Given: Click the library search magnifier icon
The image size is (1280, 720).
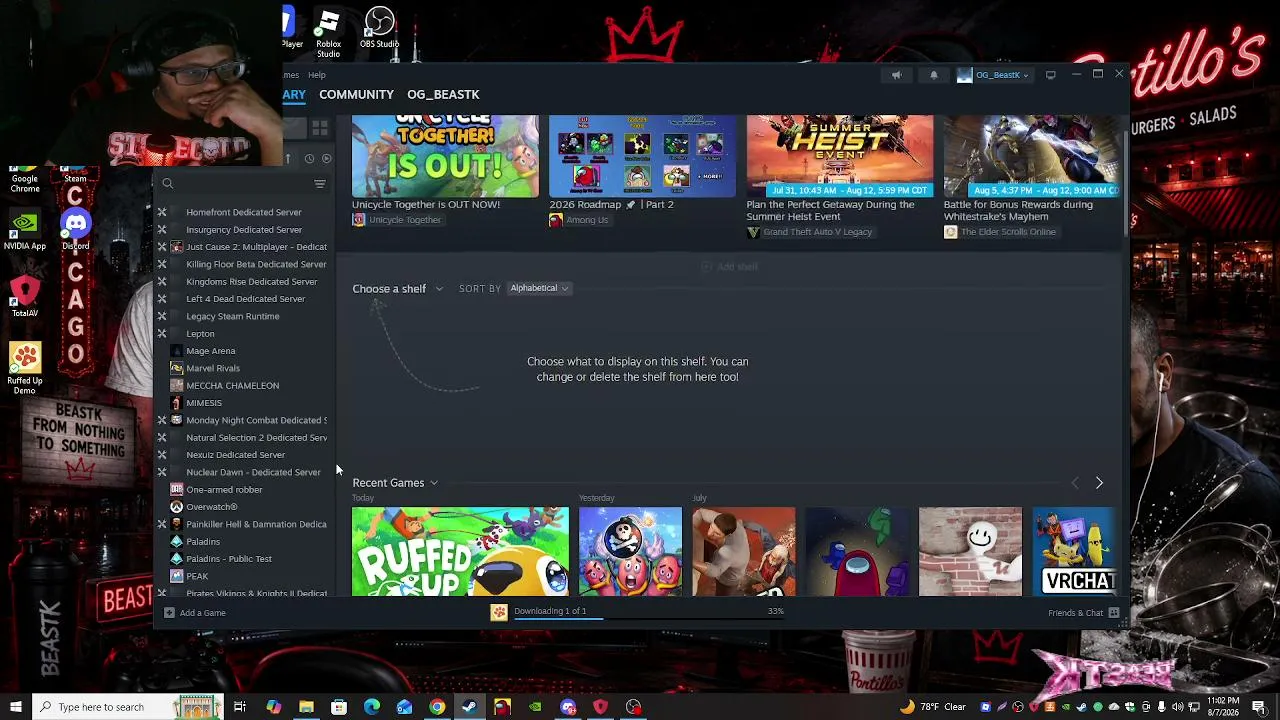Looking at the screenshot, I should [168, 184].
